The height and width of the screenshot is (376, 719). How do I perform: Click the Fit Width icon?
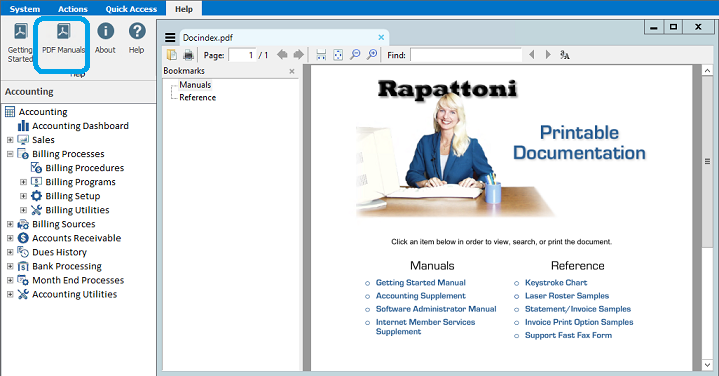(321, 55)
